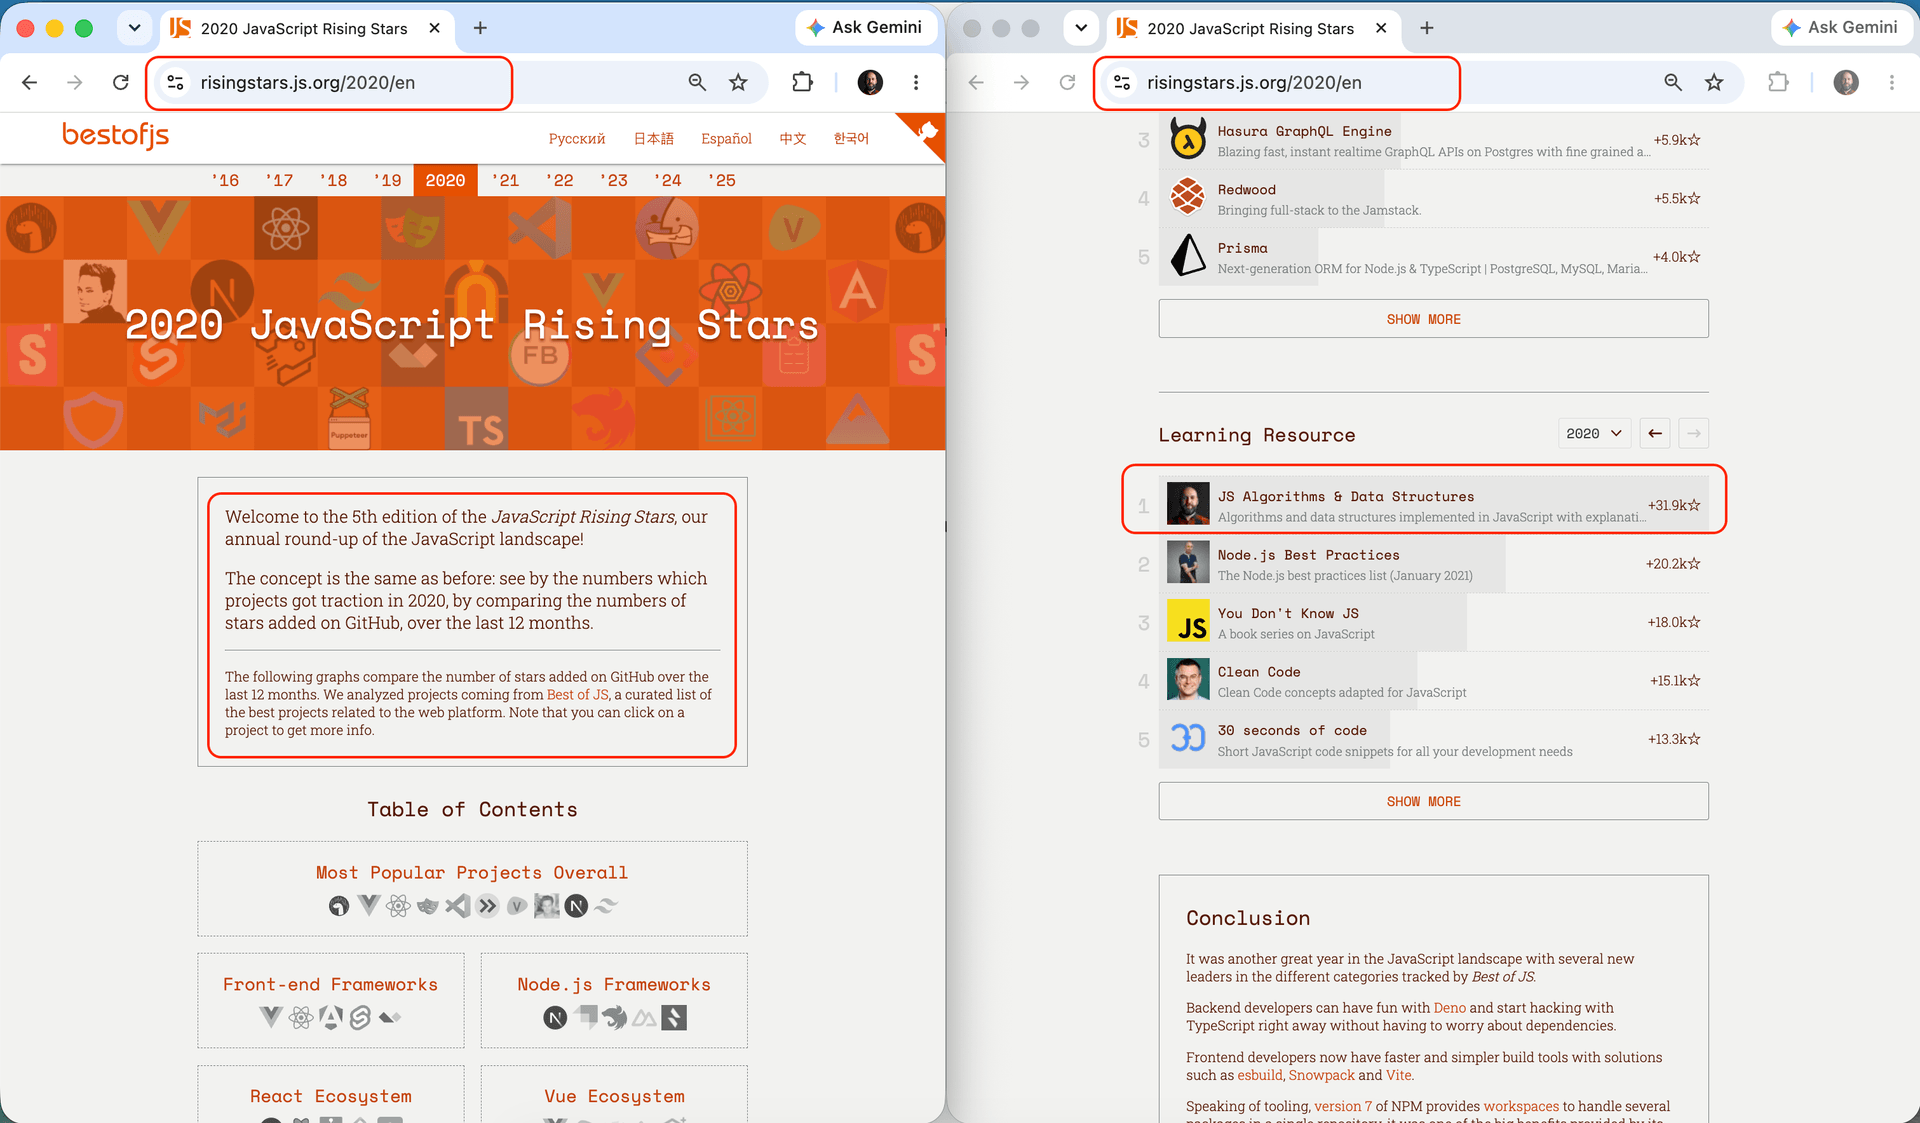The image size is (1920, 1123).
Task: Ask Gemini in the left window
Action: tap(866, 28)
